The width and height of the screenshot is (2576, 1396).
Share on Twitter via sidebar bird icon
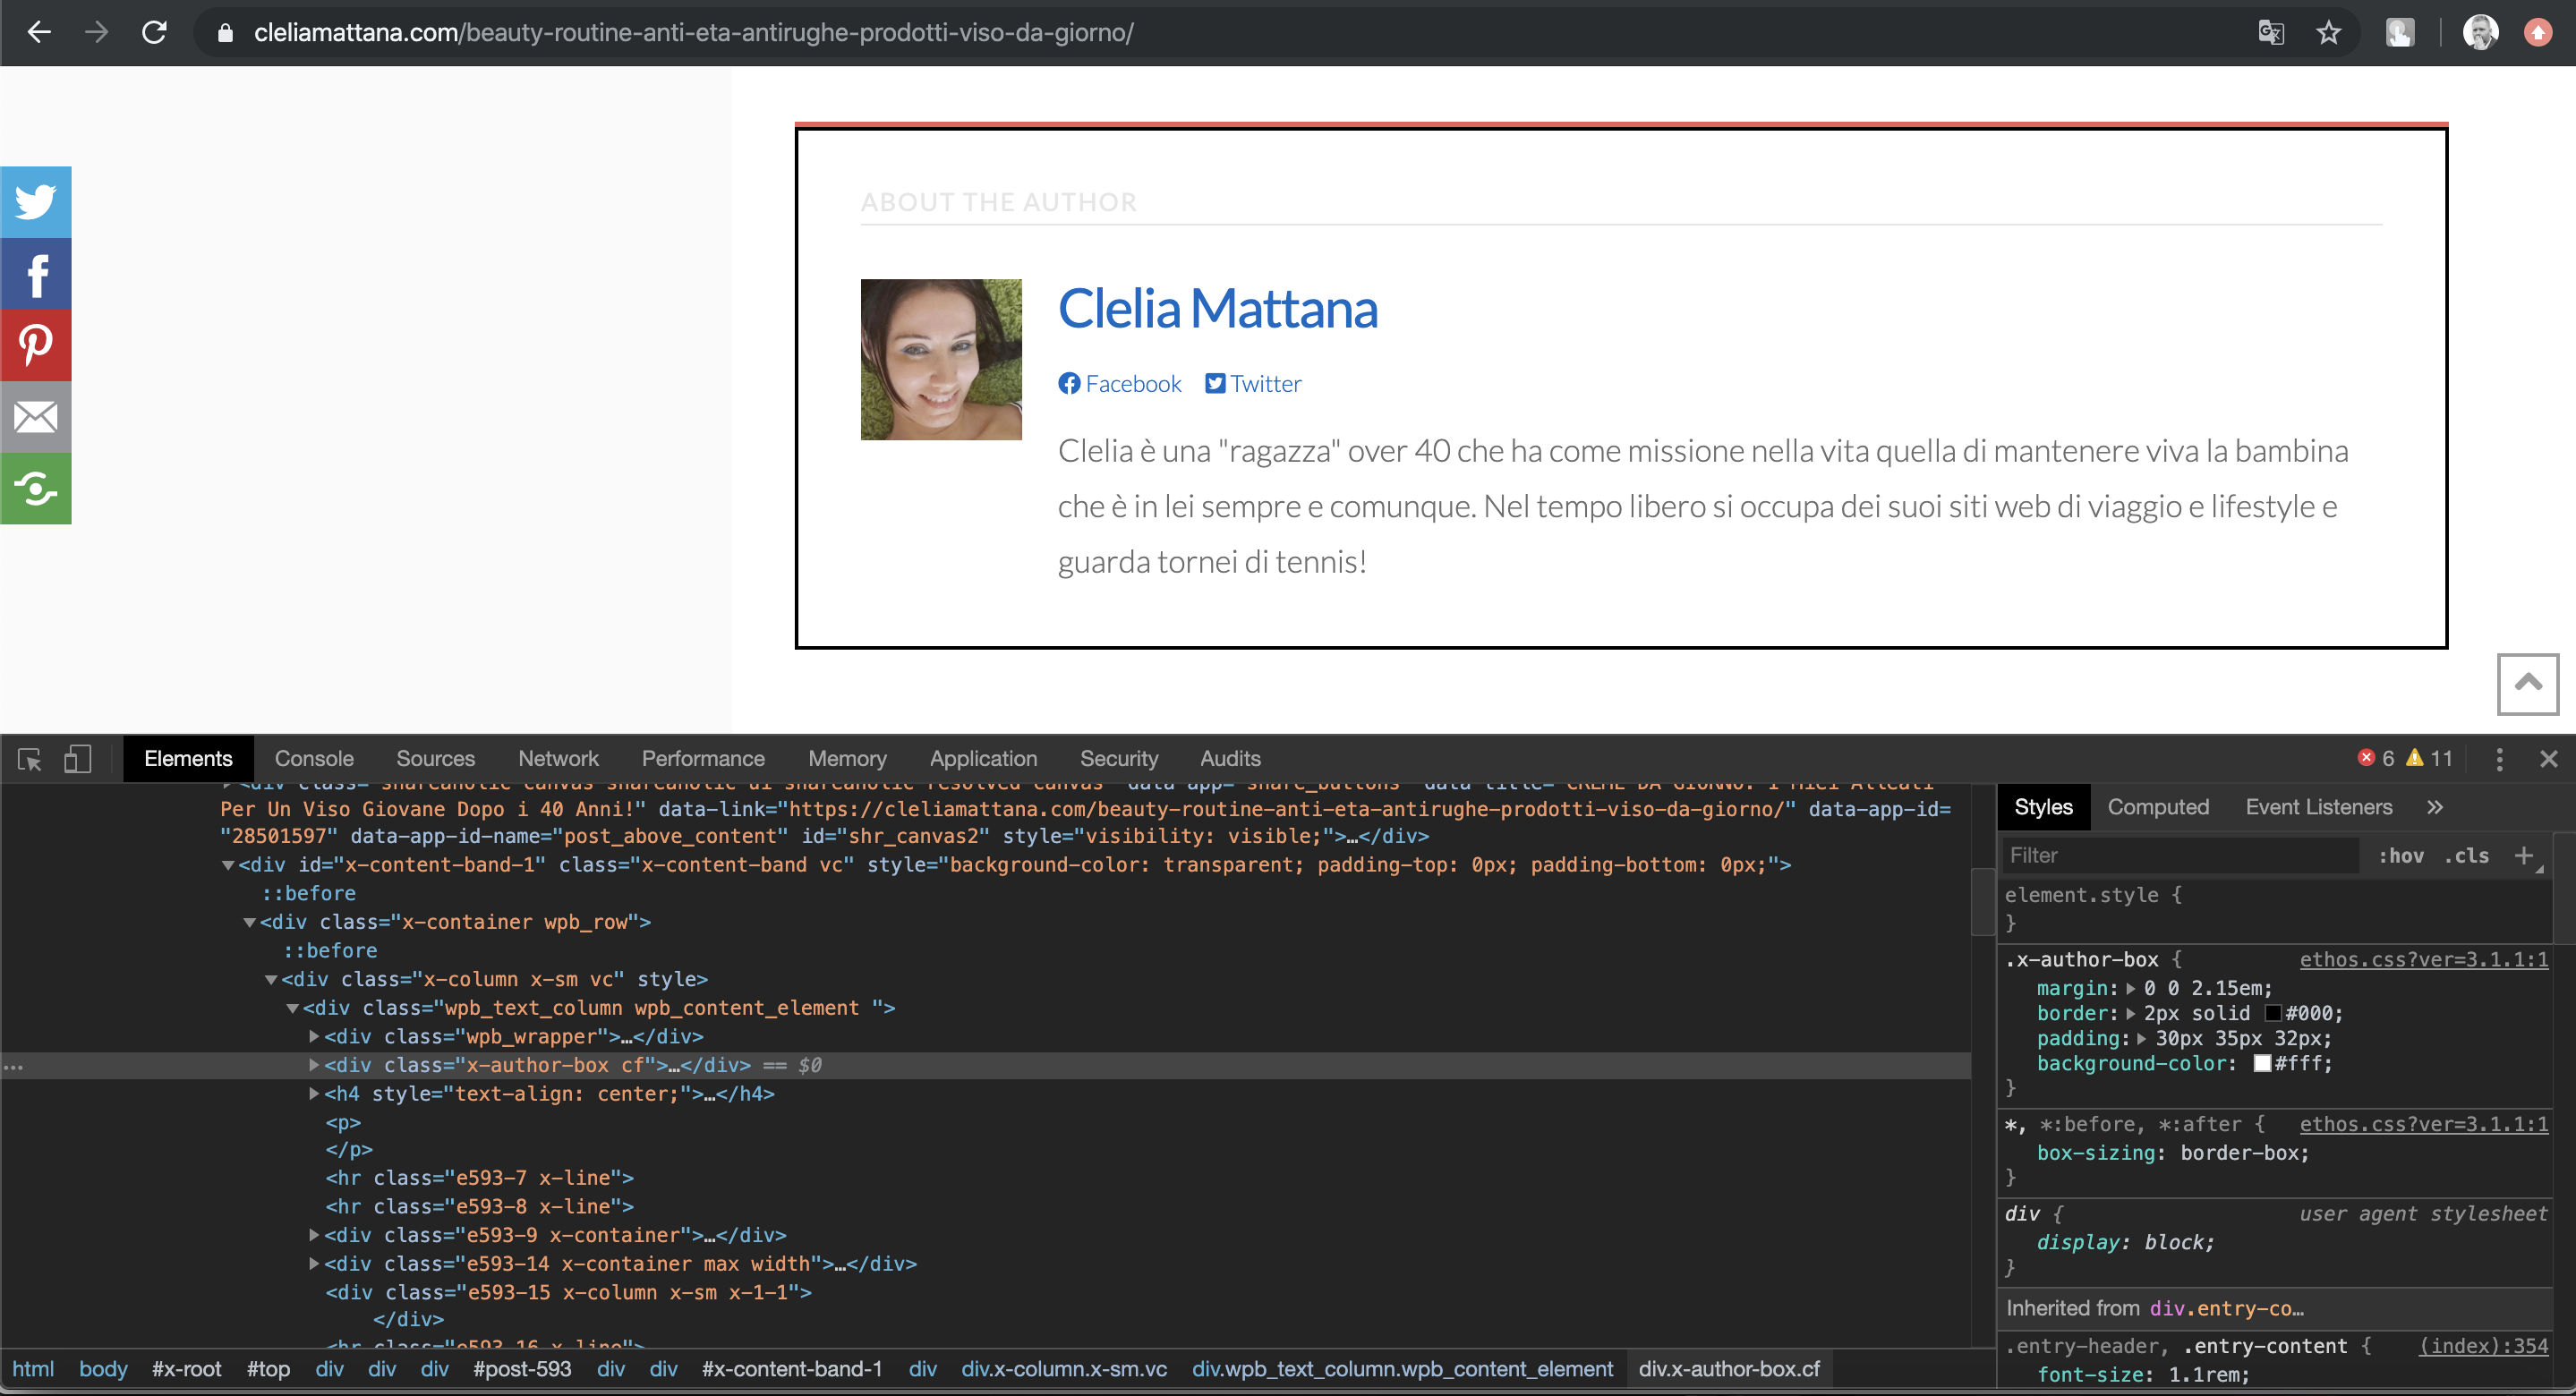point(36,202)
